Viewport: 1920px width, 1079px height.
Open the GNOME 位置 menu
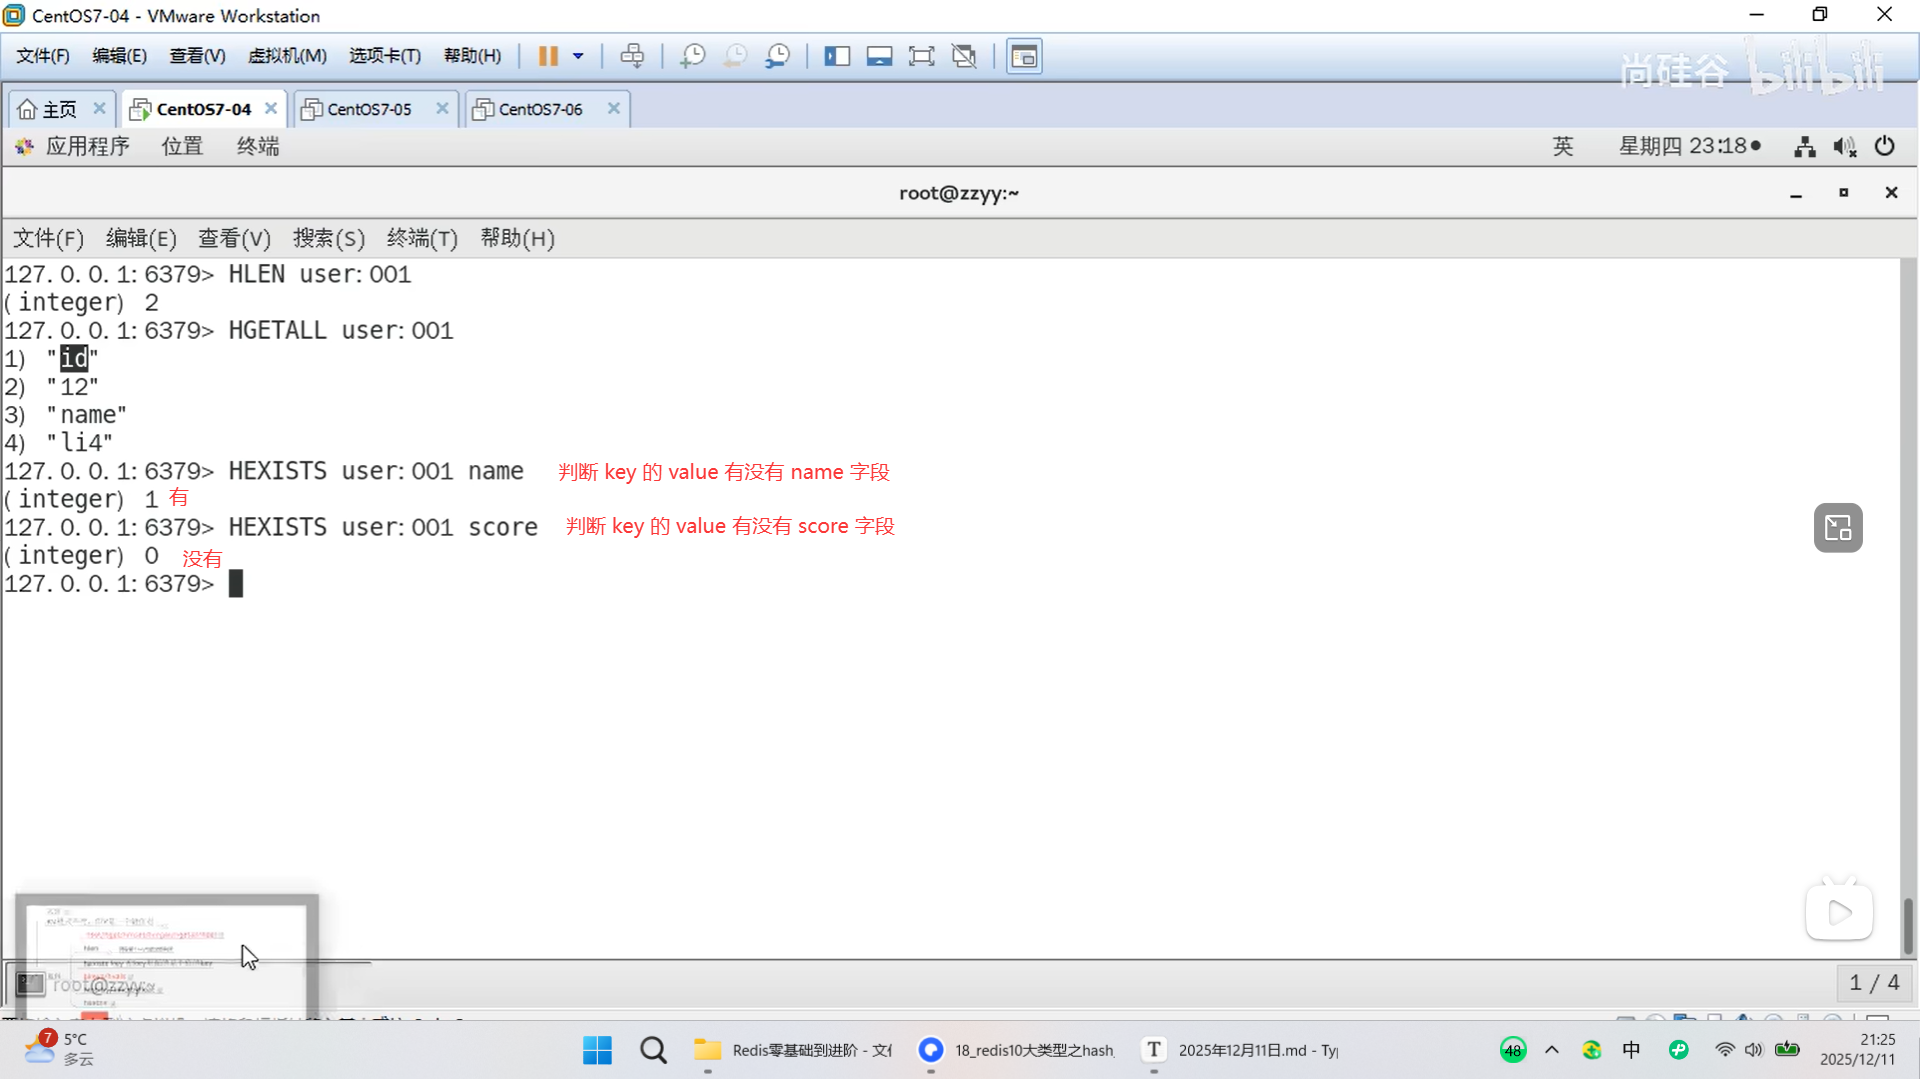(182, 146)
